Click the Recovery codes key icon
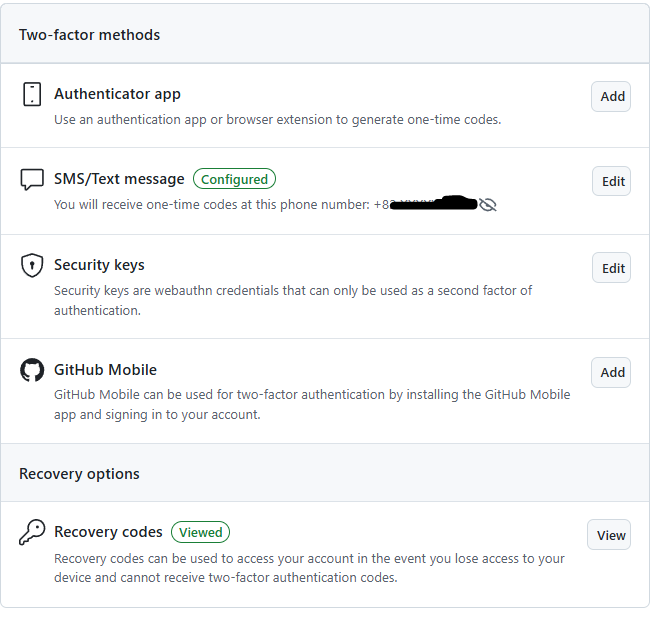The image size is (672, 630). (32, 532)
